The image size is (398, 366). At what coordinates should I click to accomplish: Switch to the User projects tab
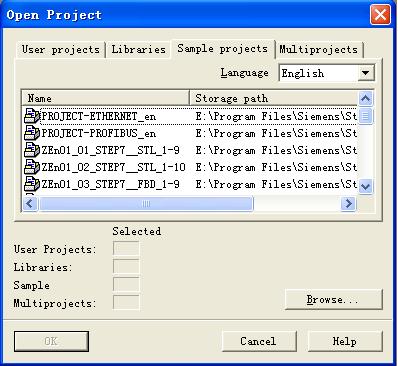click(61, 50)
